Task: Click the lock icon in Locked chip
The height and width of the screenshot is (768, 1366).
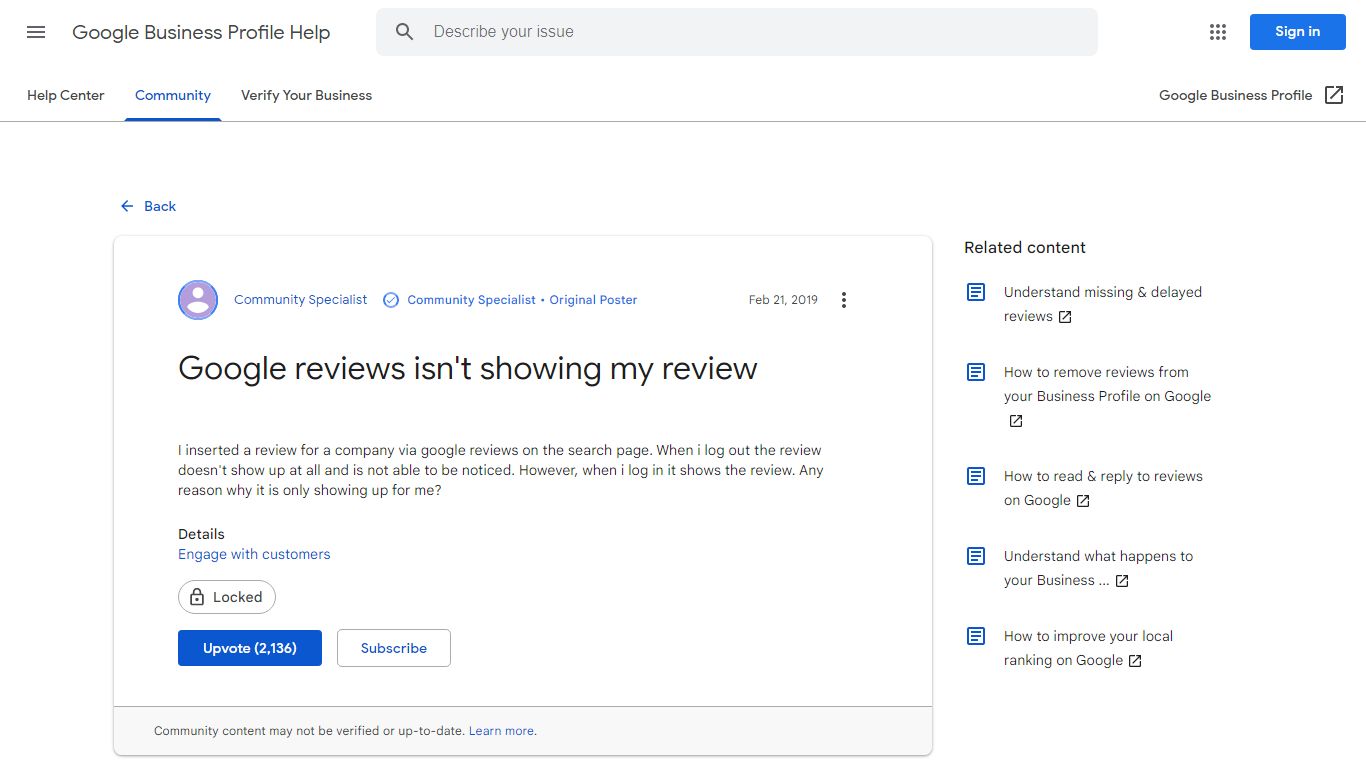Action: pyautogui.click(x=197, y=597)
